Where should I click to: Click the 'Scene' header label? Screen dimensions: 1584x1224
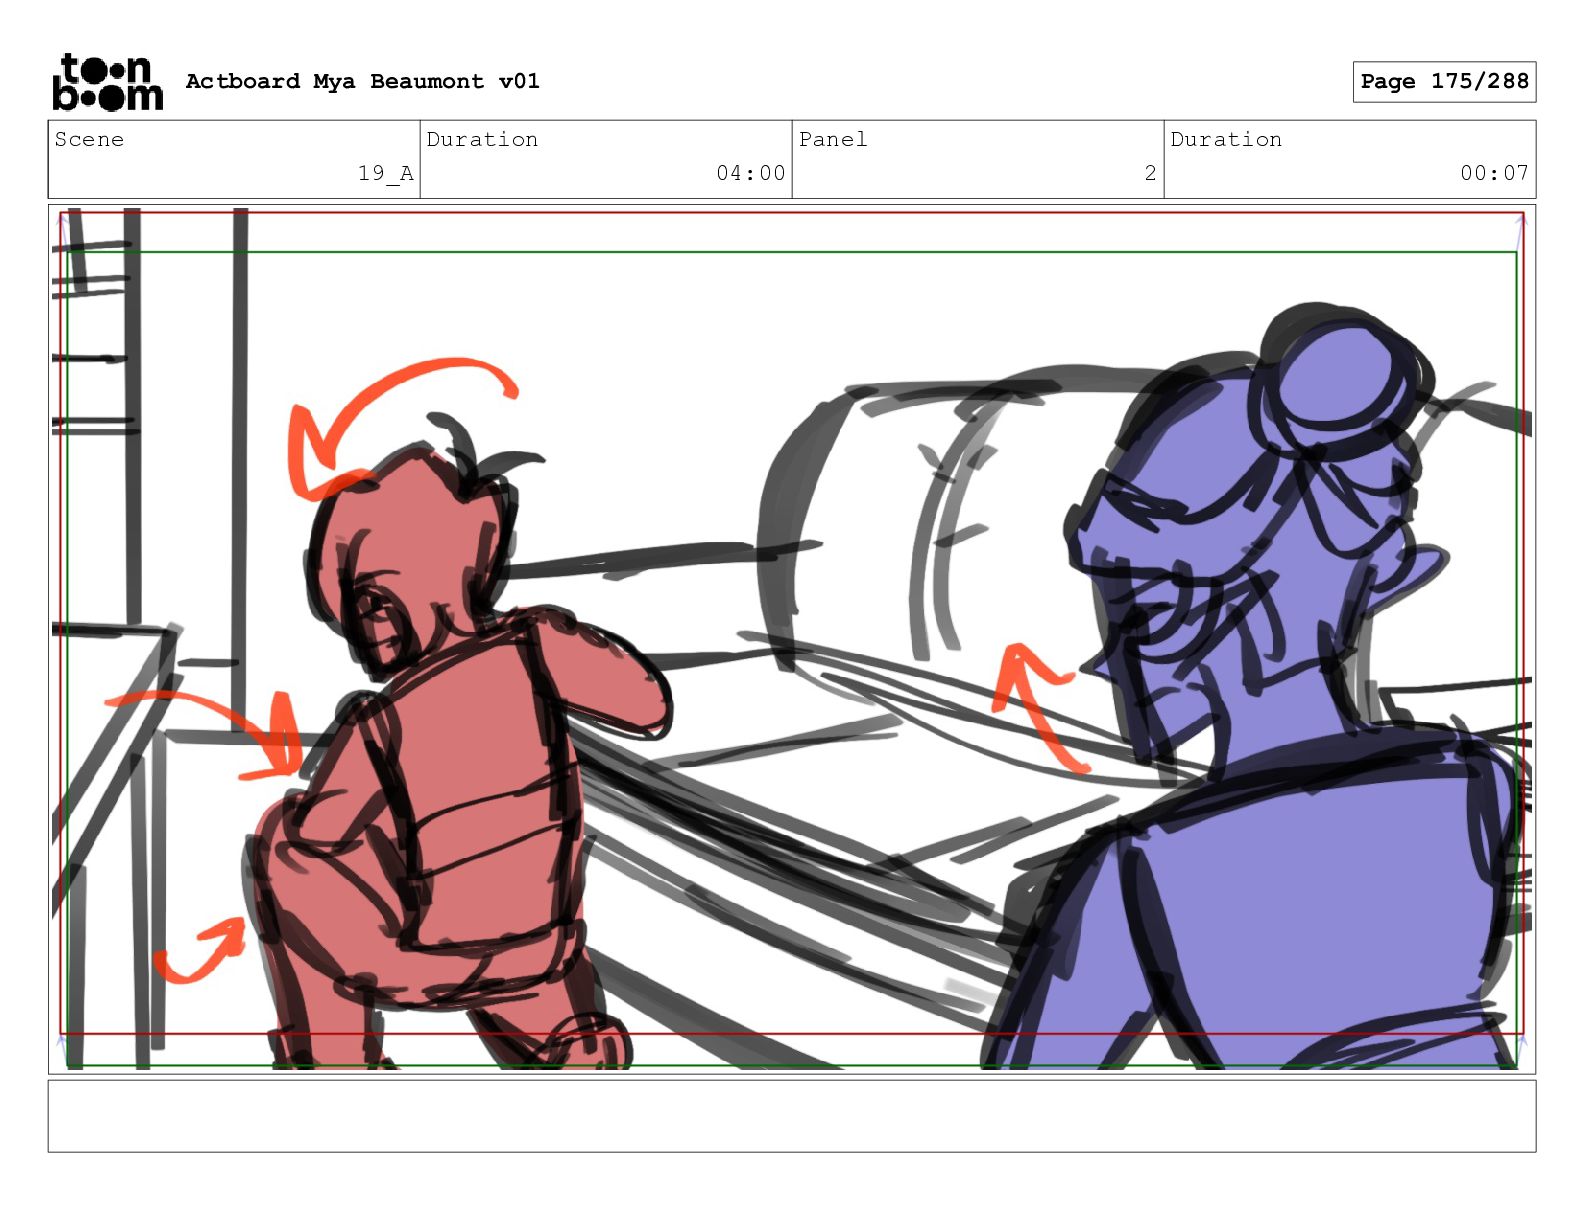coord(89,139)
